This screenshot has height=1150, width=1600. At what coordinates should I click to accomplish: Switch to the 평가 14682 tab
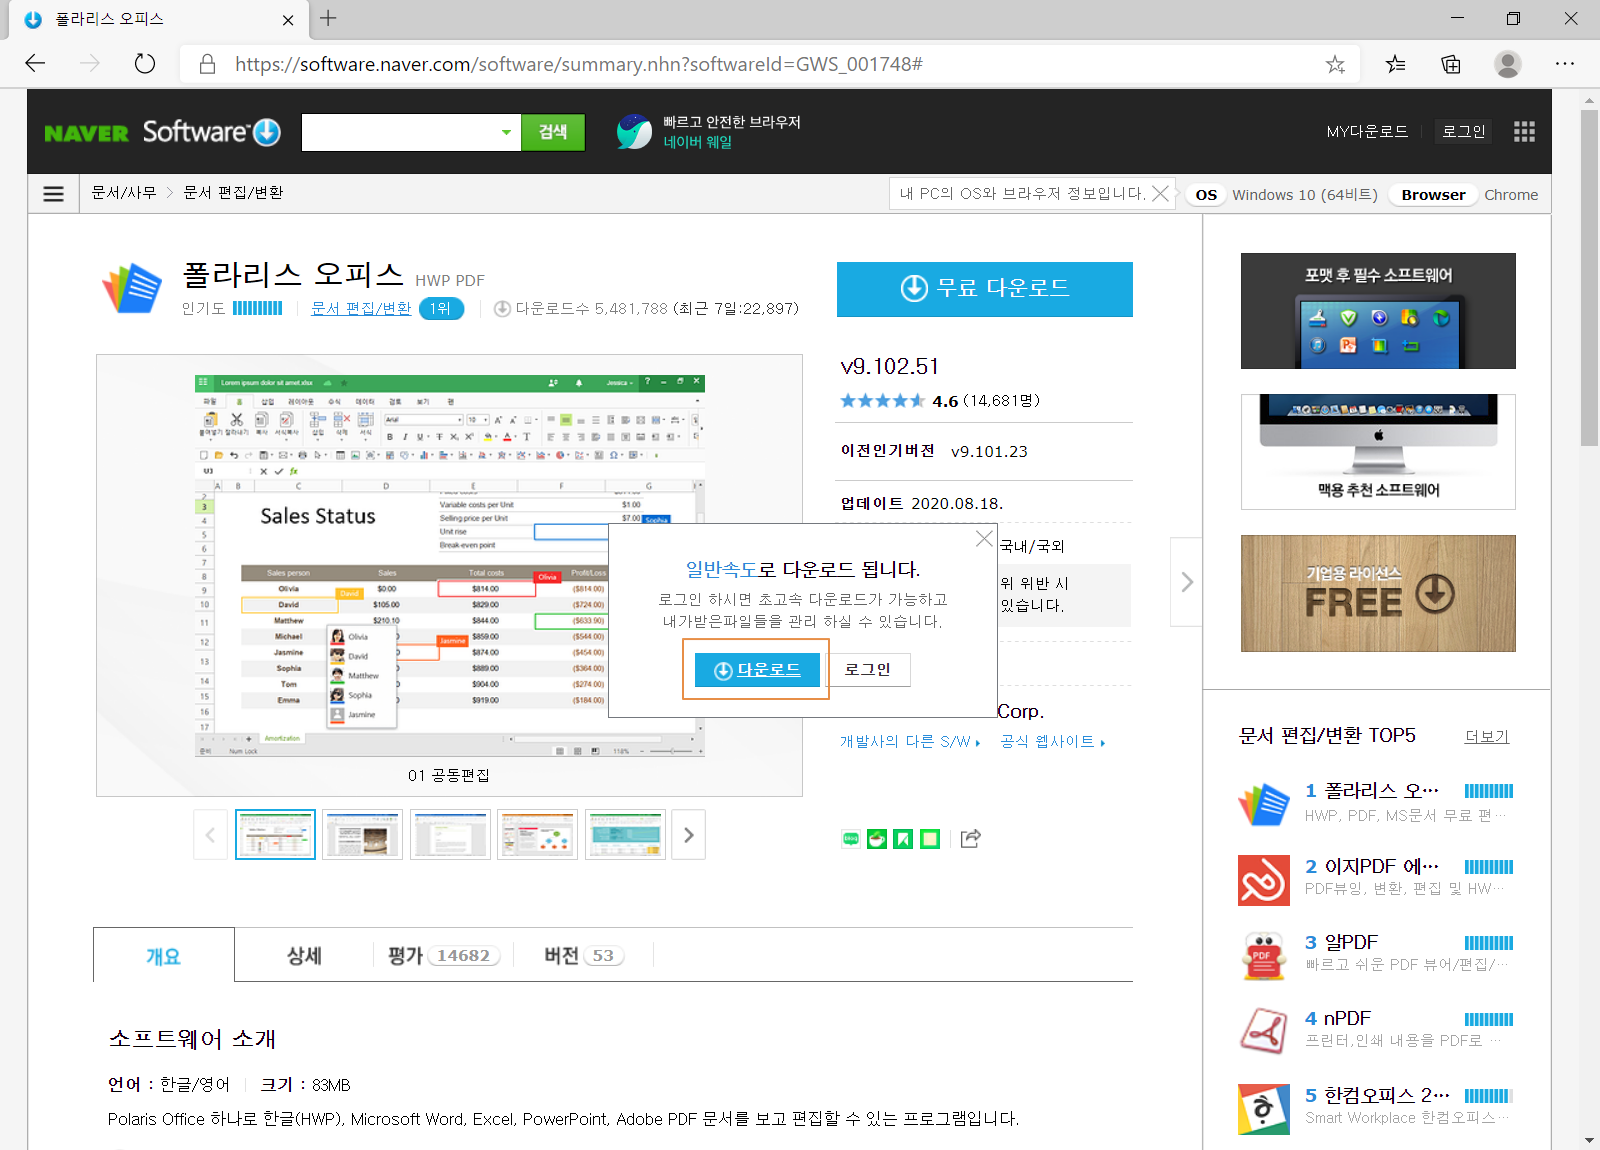443,956
